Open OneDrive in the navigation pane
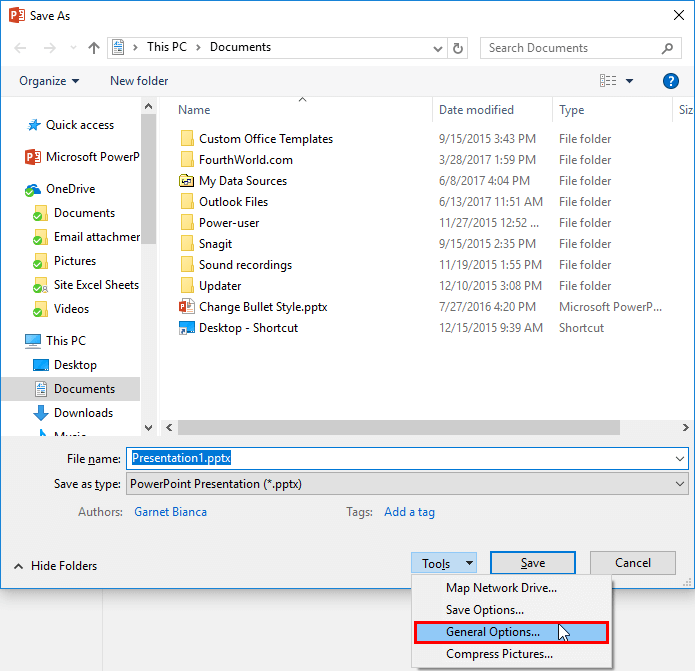The image size is (695, 671). point(72,189)
